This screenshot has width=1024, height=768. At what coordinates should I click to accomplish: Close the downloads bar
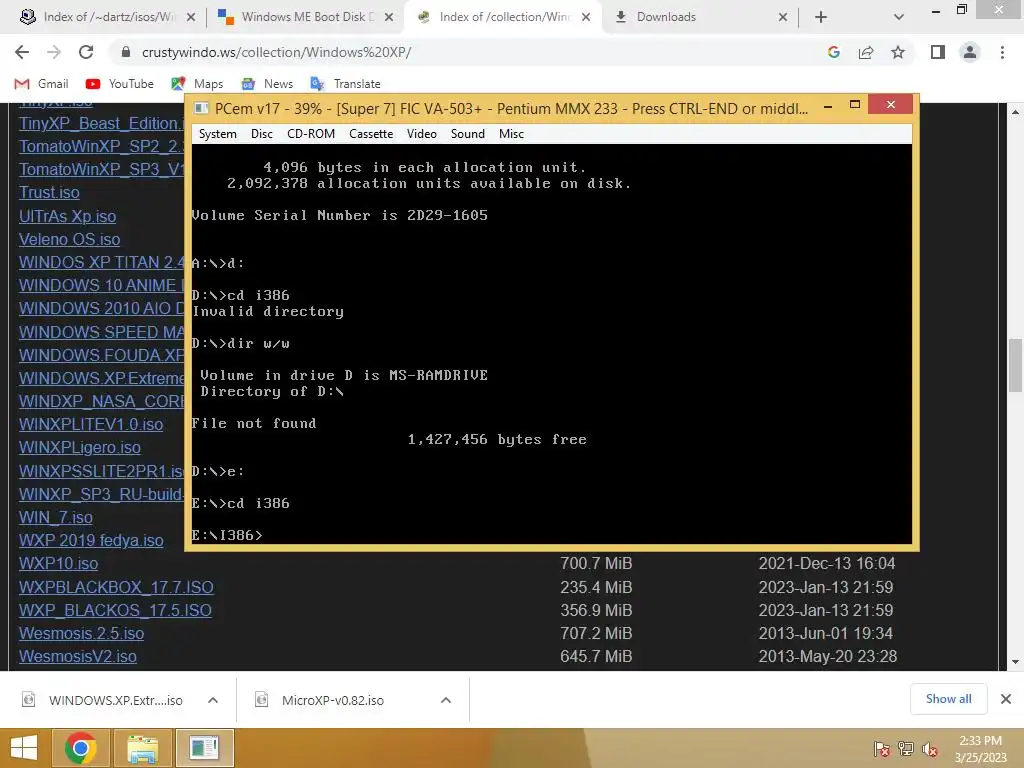click(1006, 699)
